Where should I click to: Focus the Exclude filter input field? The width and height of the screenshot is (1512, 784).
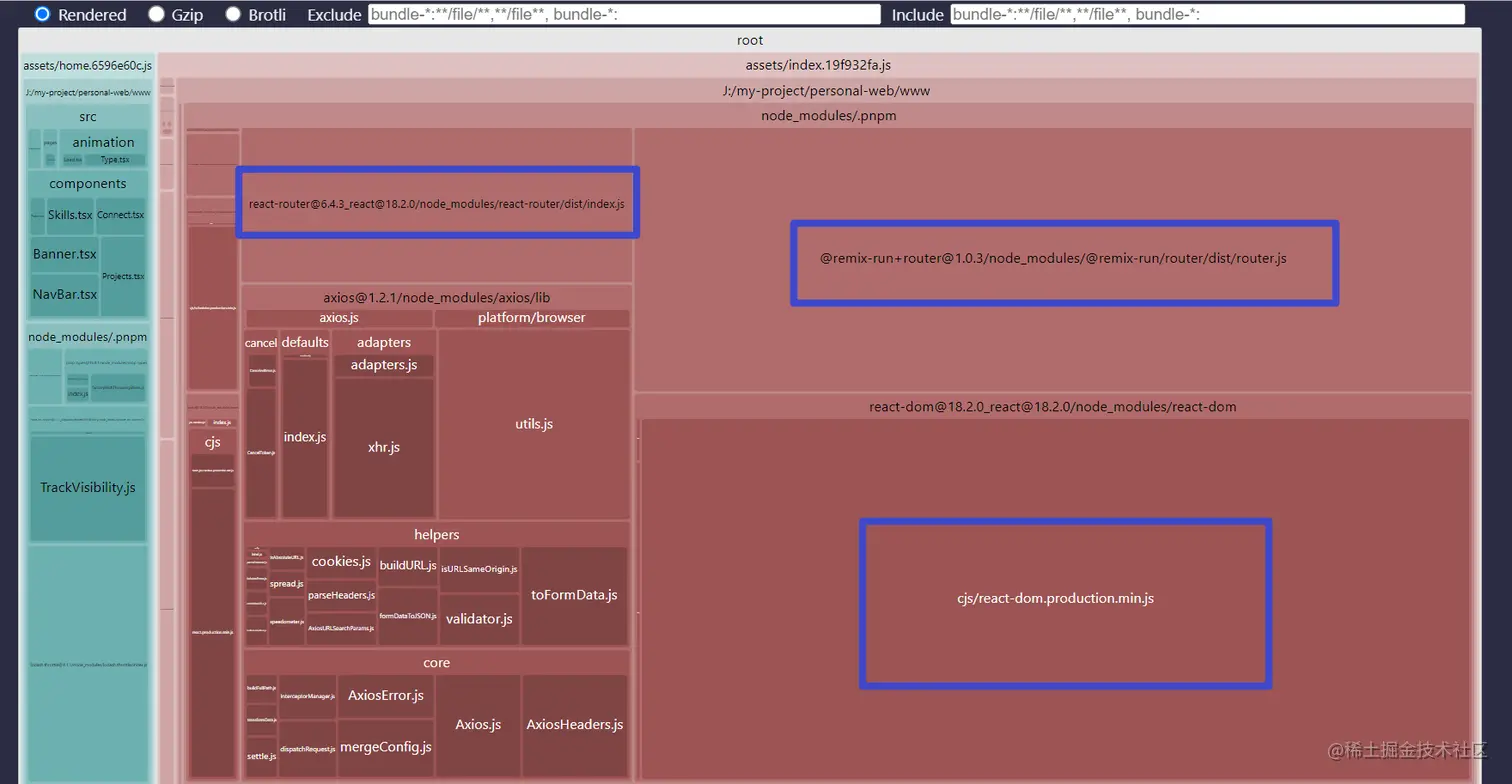[x=624, y=14]
